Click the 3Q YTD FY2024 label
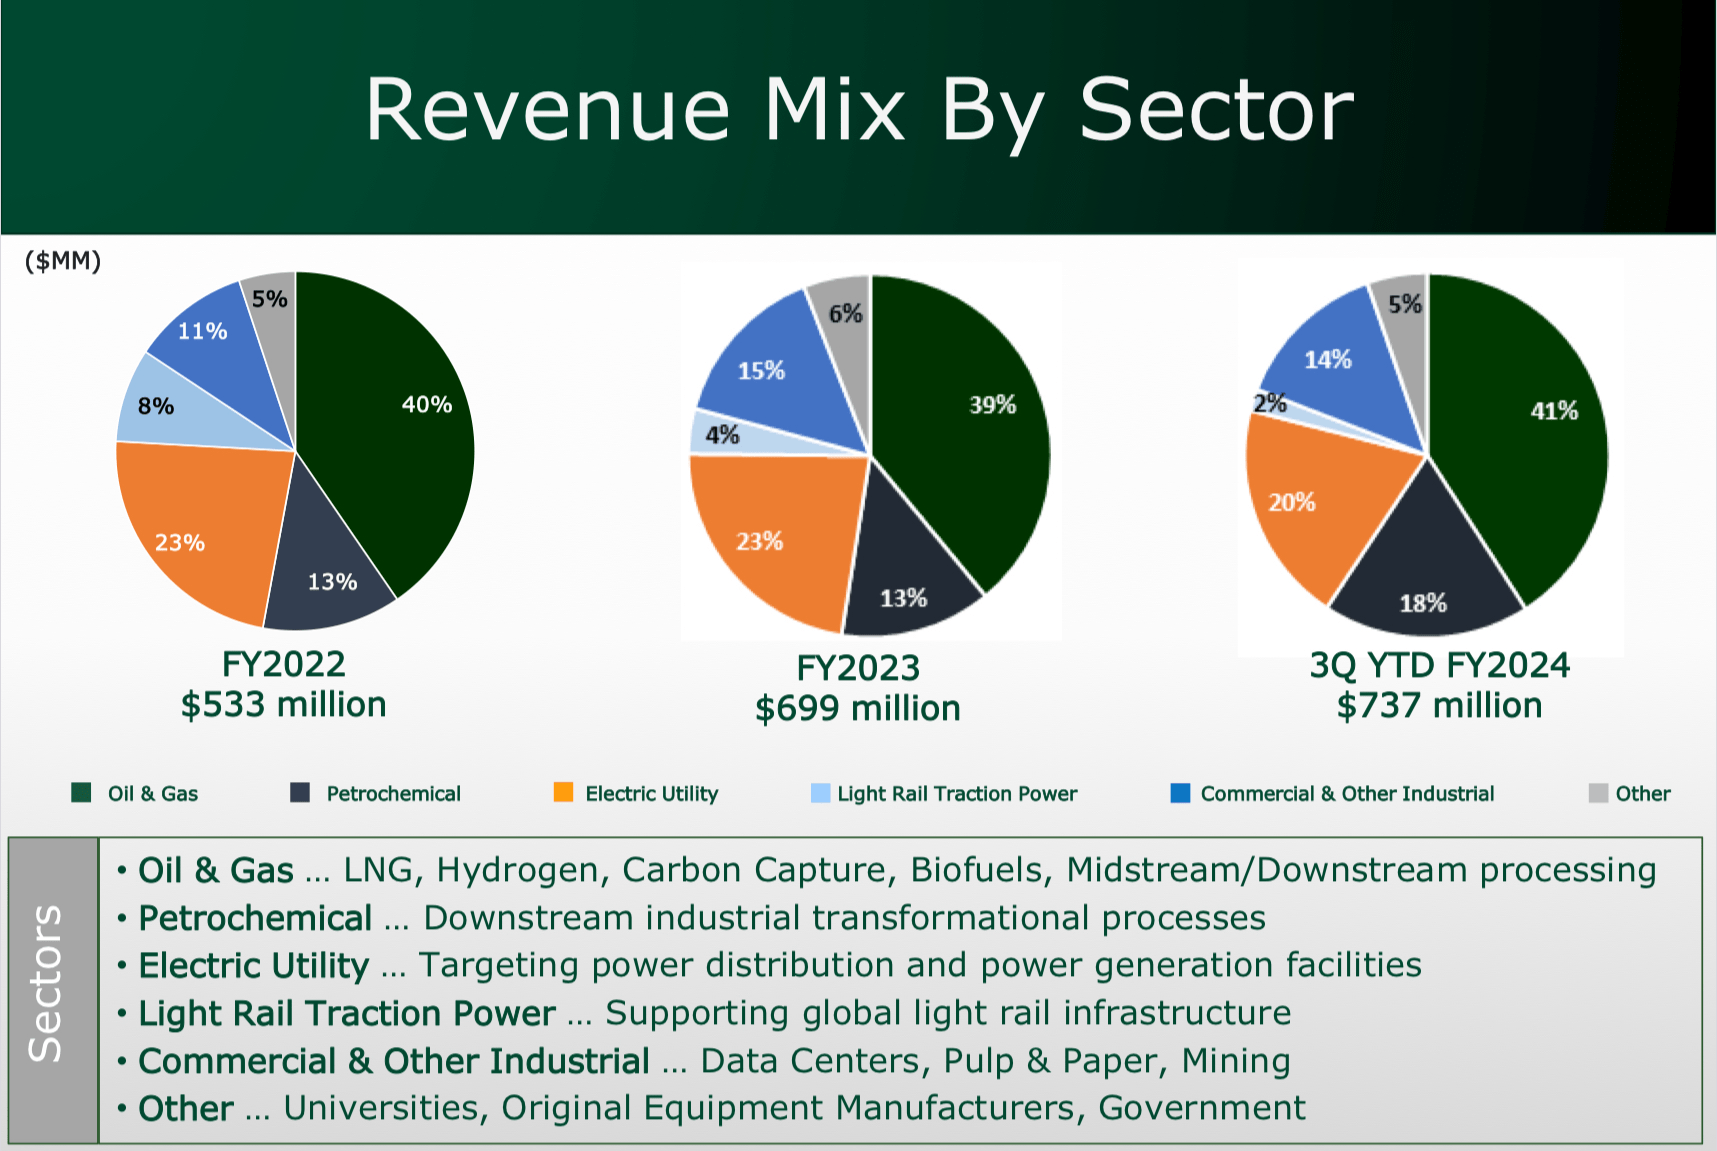 [1440, 663]
